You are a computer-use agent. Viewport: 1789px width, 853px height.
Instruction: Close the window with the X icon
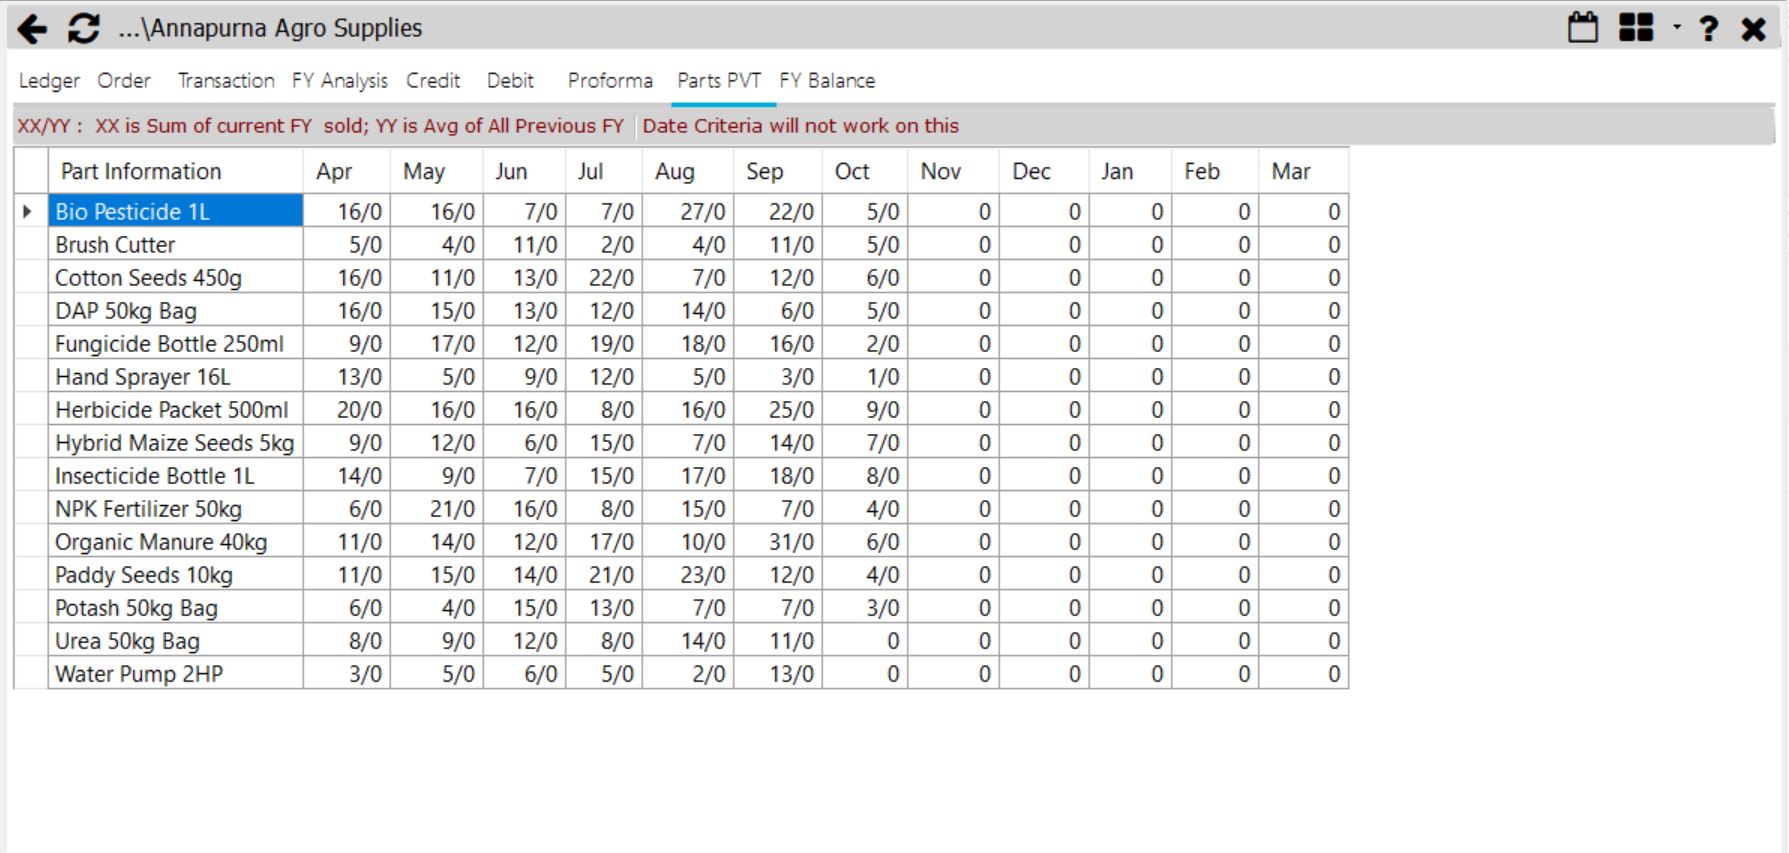point(1753,29)
